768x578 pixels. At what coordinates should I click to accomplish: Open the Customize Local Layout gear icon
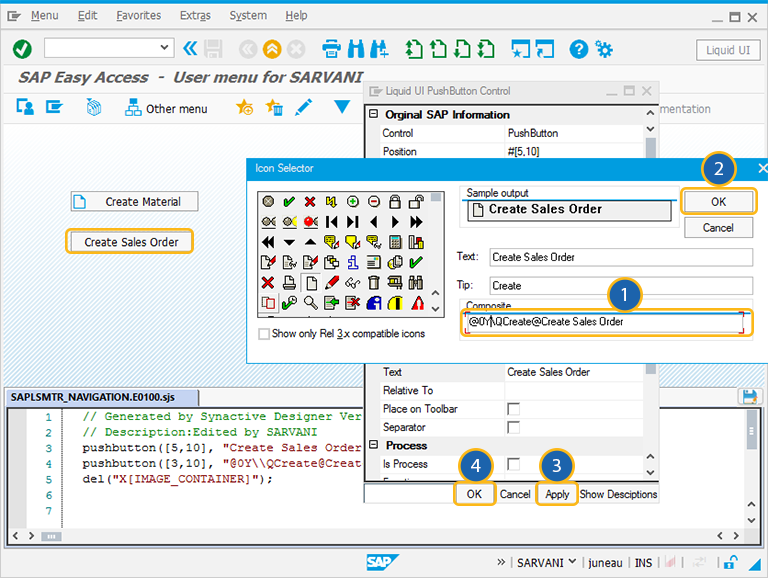coord(603,49)
